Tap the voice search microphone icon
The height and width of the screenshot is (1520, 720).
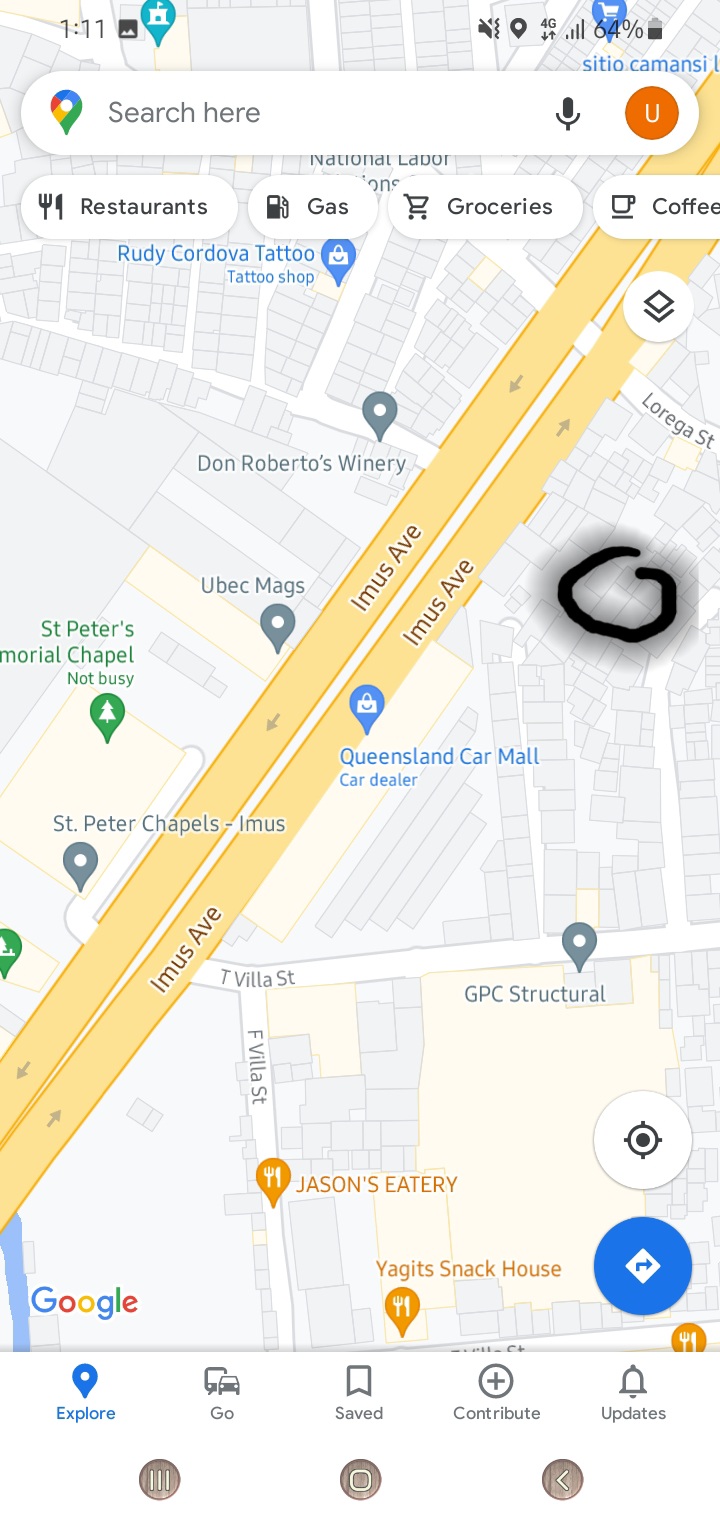(567, 113)
